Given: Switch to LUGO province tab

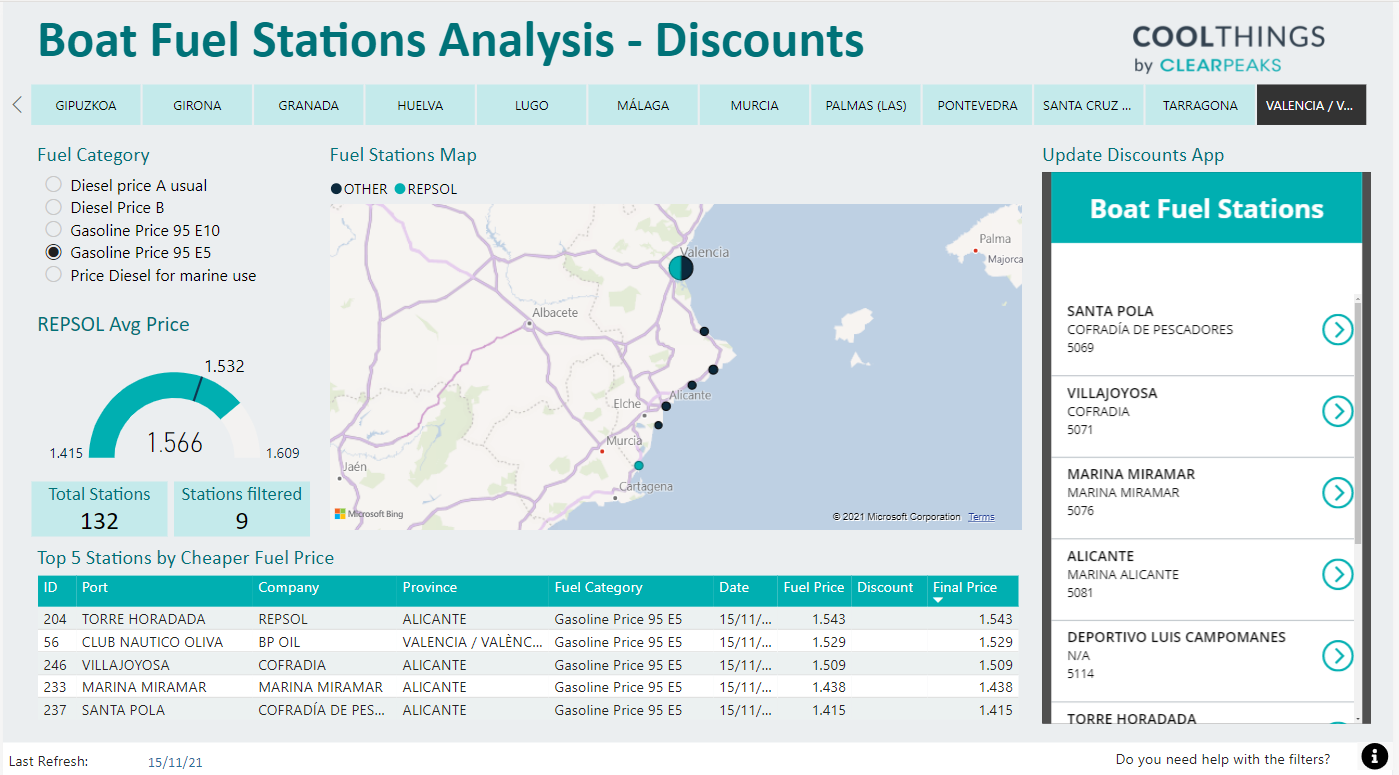Looking at the screenshot, I should 532,105.
